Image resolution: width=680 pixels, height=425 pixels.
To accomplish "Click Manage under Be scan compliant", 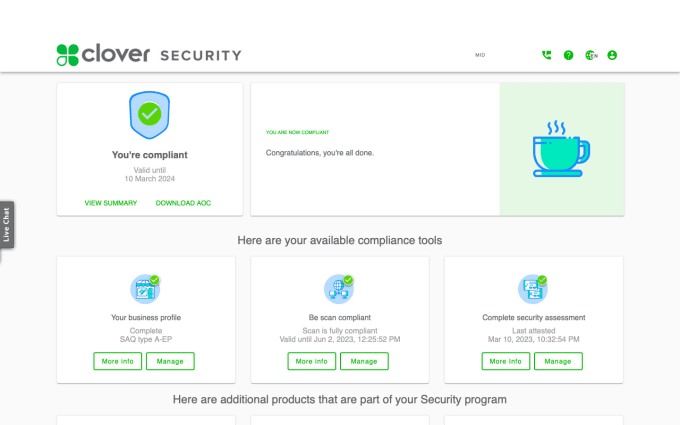I will pos(364,361).
